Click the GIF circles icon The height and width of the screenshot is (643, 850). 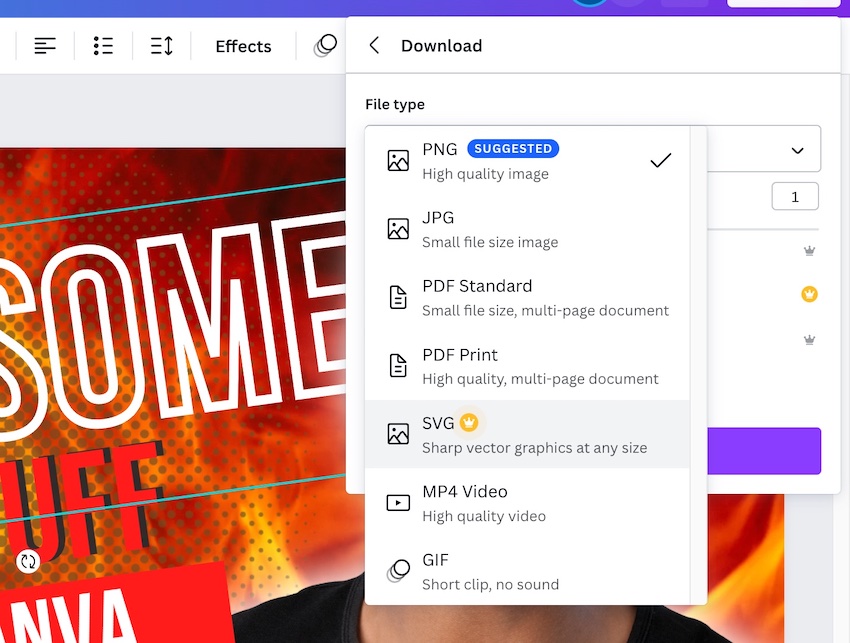[x=398, y=571]
